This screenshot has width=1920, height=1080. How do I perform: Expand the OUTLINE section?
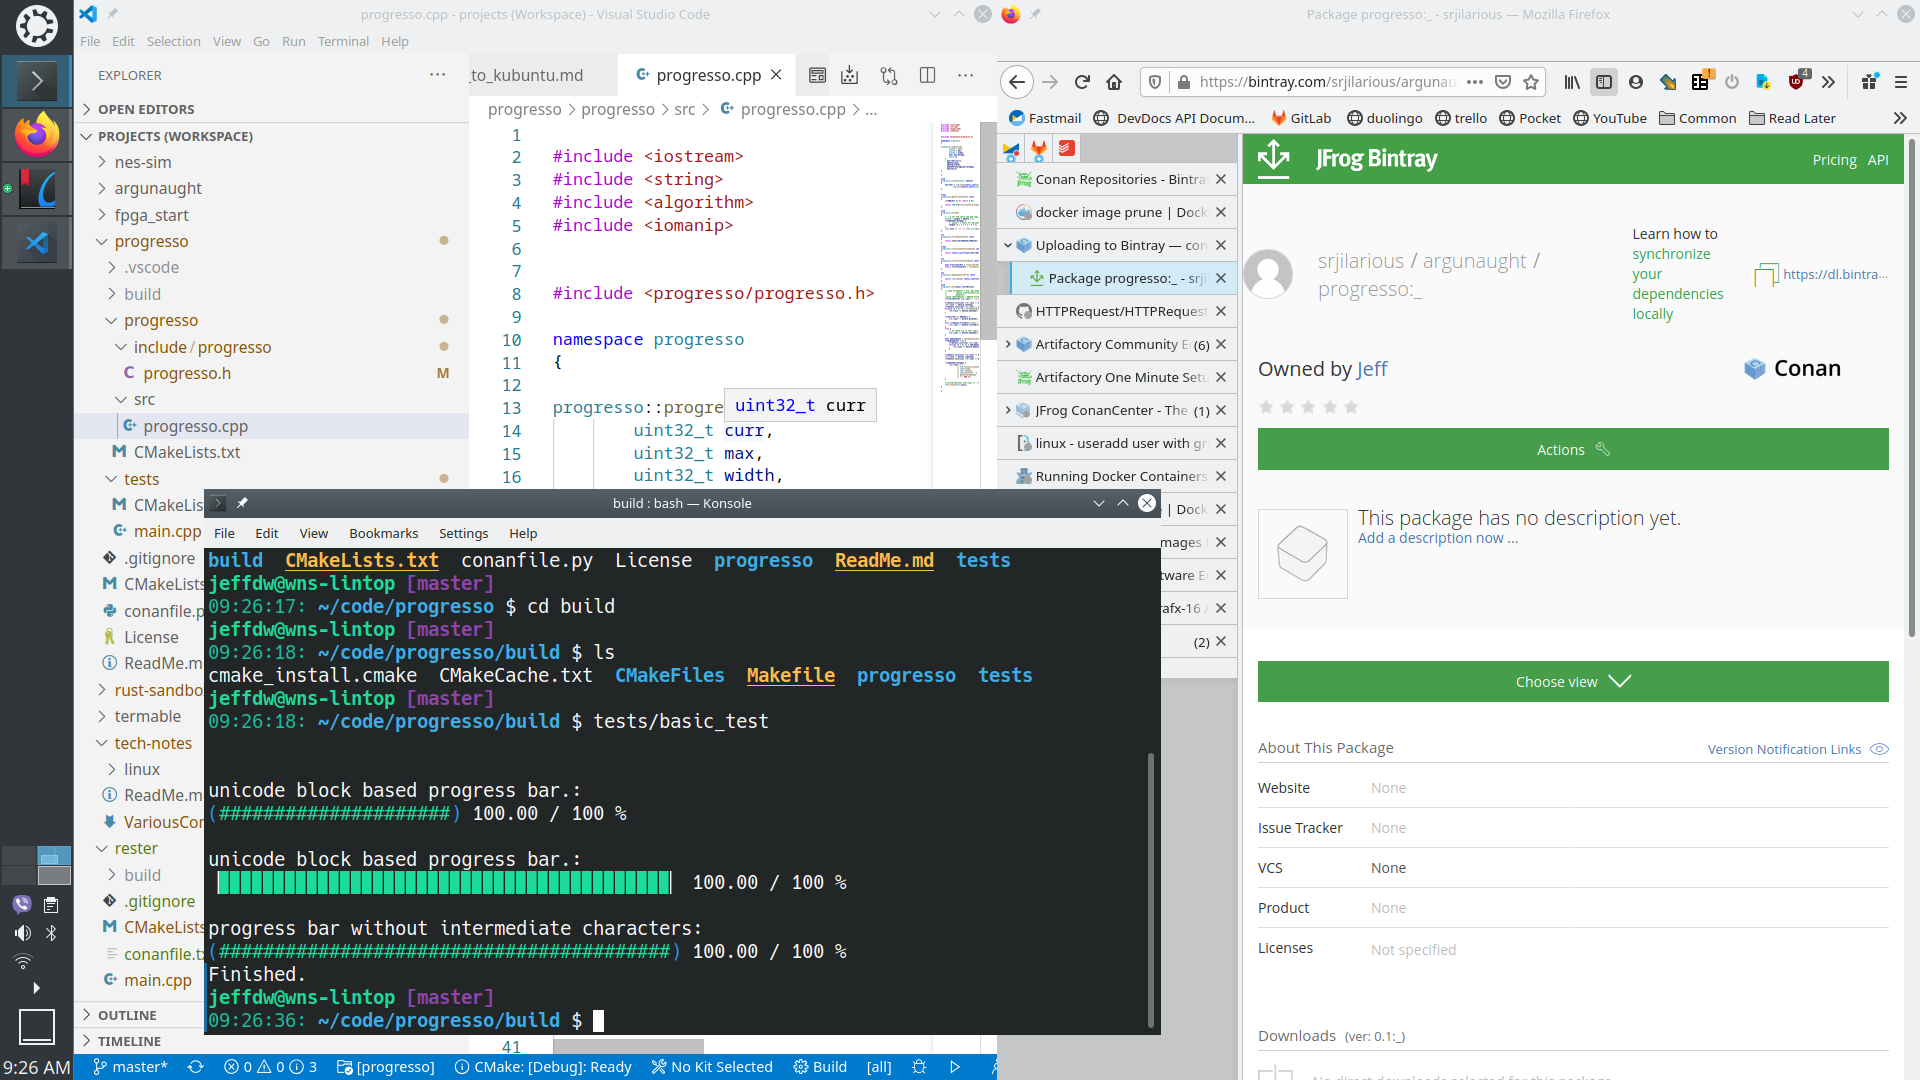click(x=127, y=1015)
